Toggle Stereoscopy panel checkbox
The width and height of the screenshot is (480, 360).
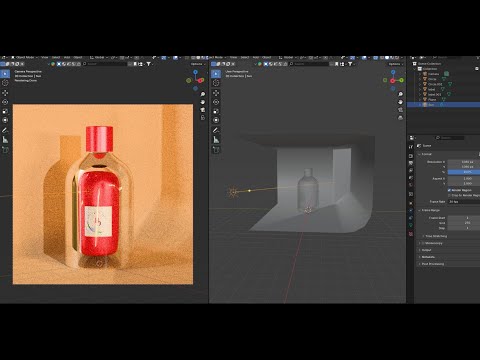point(423,243)
